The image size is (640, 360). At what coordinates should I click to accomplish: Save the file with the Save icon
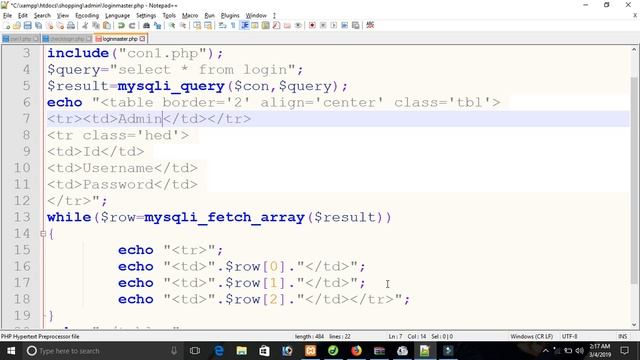(x=27, y=25)
